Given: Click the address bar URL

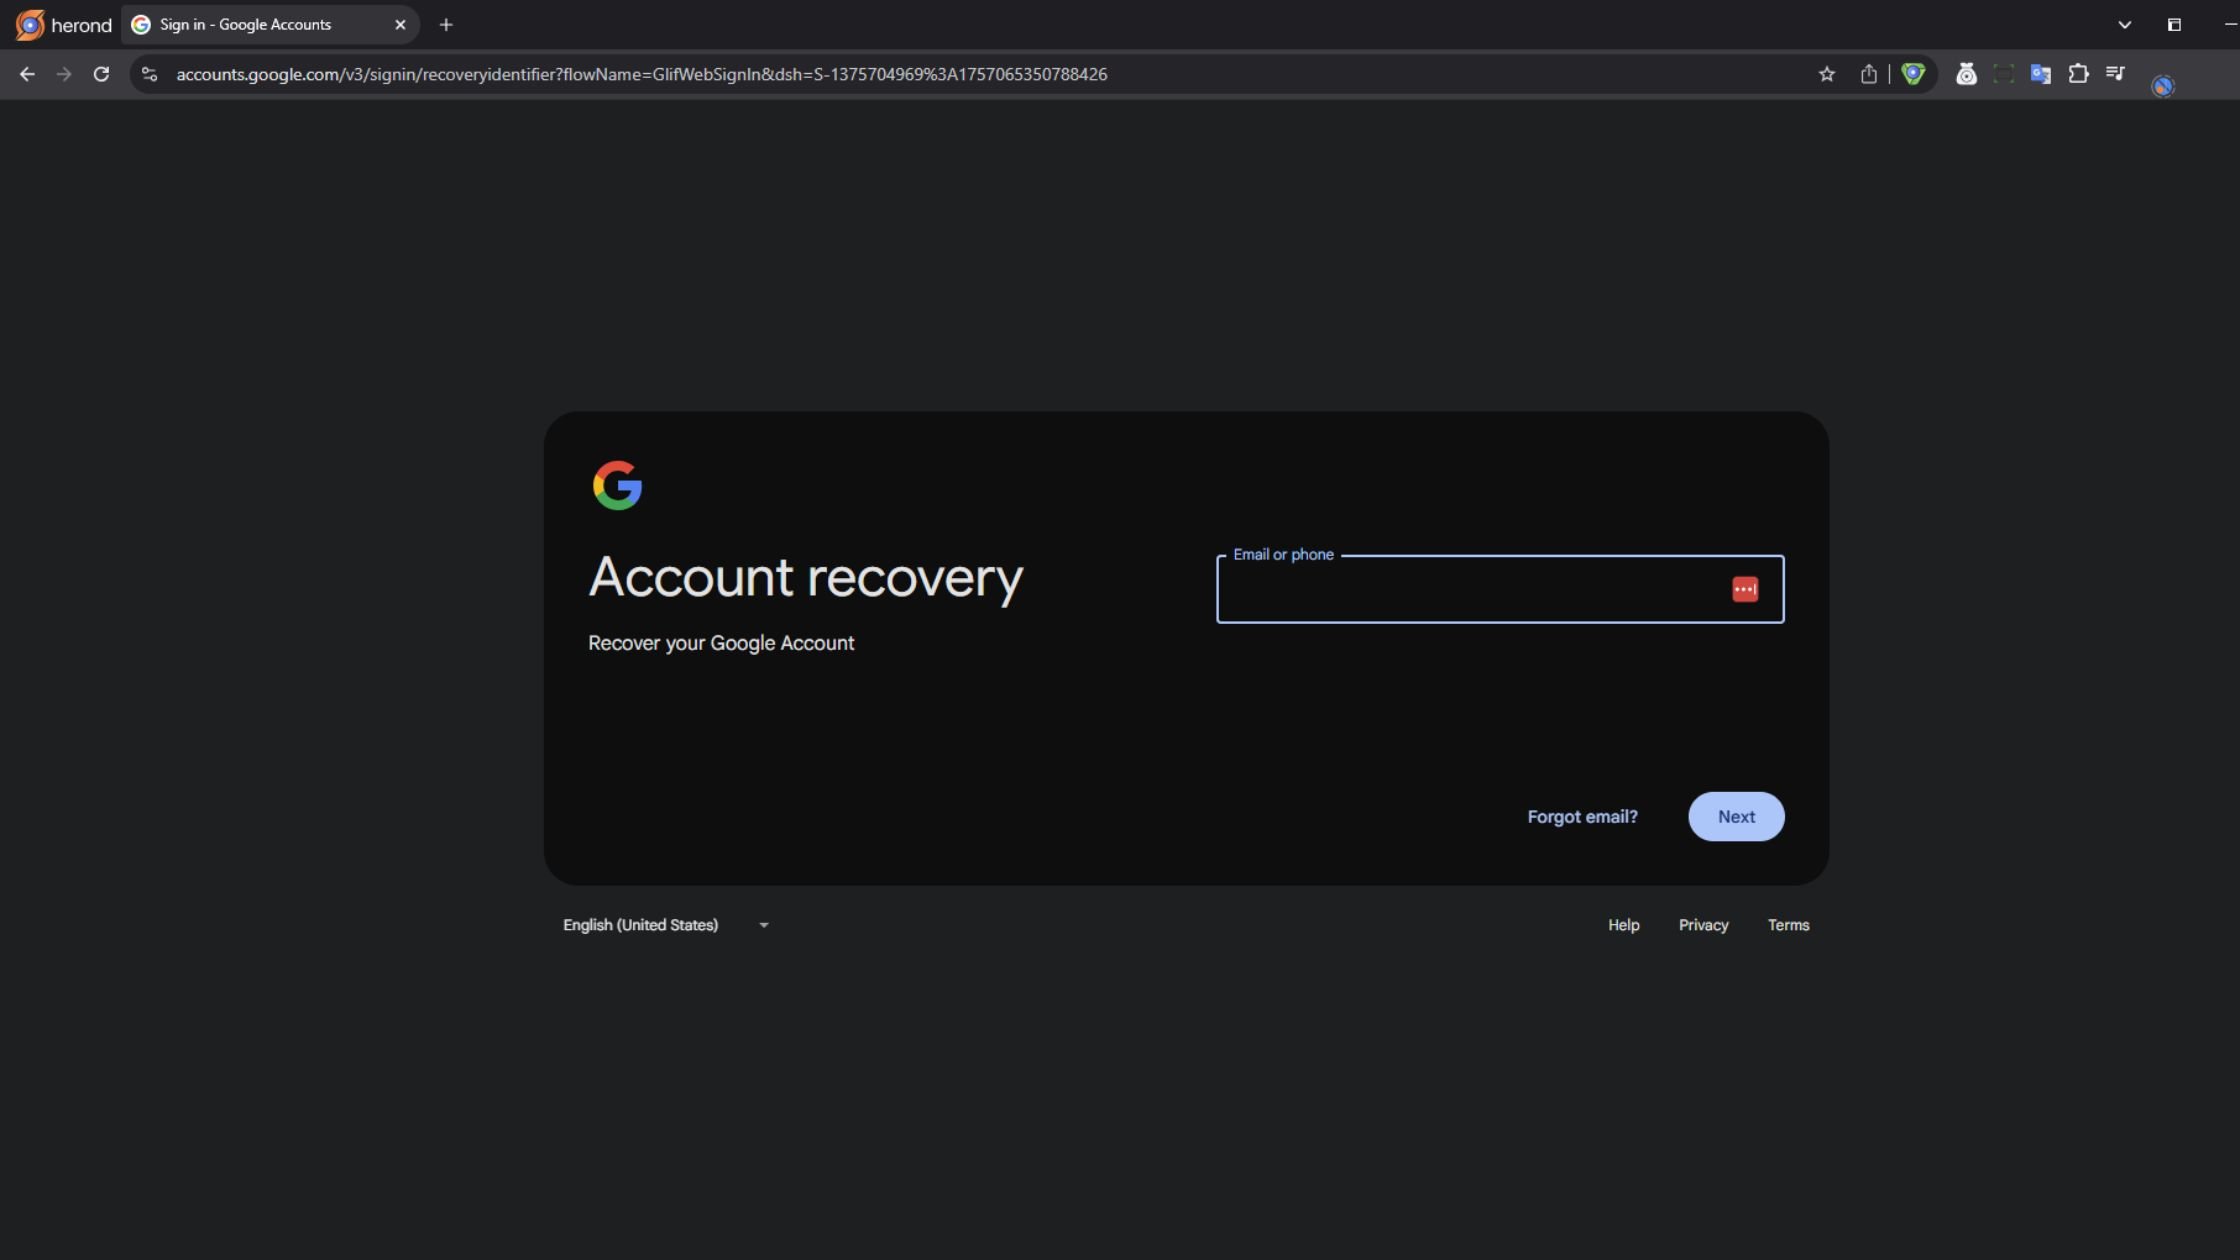Looking at the screenshot, I should click(x=641, y=74).
